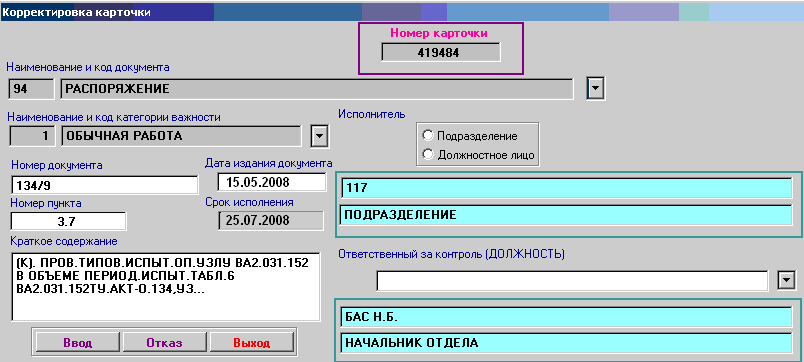This screenshot has width=804, height=362.
Task: Click the ОБЫЧНАЯ РАБОТА category field
Action: [x=182, y=136]
